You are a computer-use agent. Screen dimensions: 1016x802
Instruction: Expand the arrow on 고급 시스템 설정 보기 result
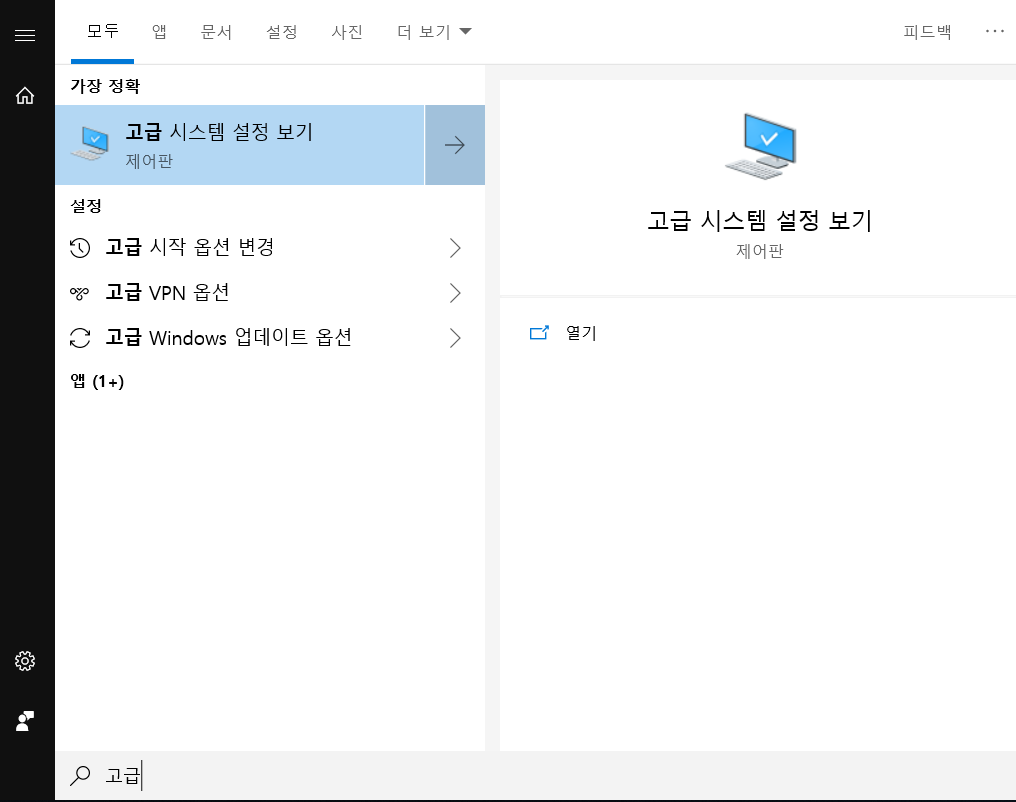pos(455,145)
